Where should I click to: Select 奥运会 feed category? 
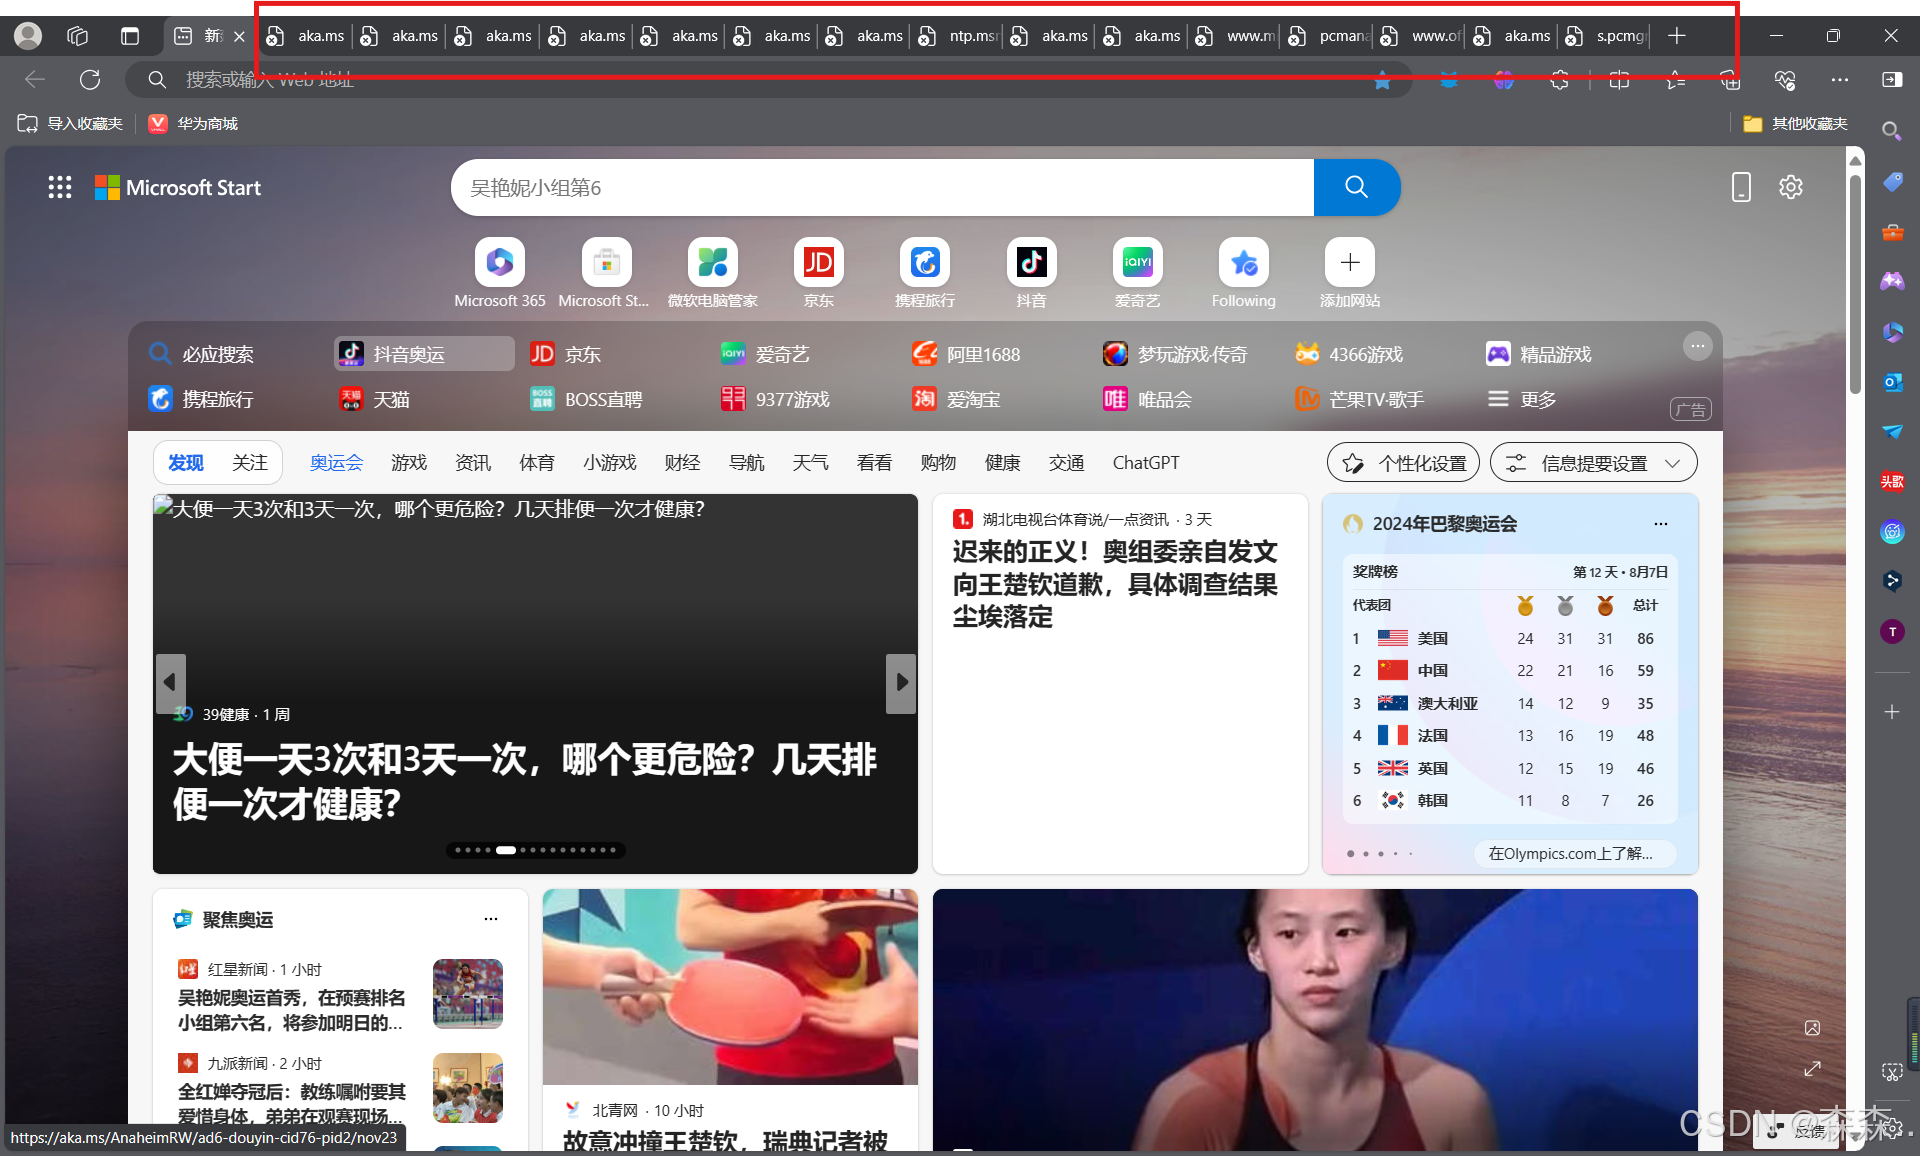point(336,463)
